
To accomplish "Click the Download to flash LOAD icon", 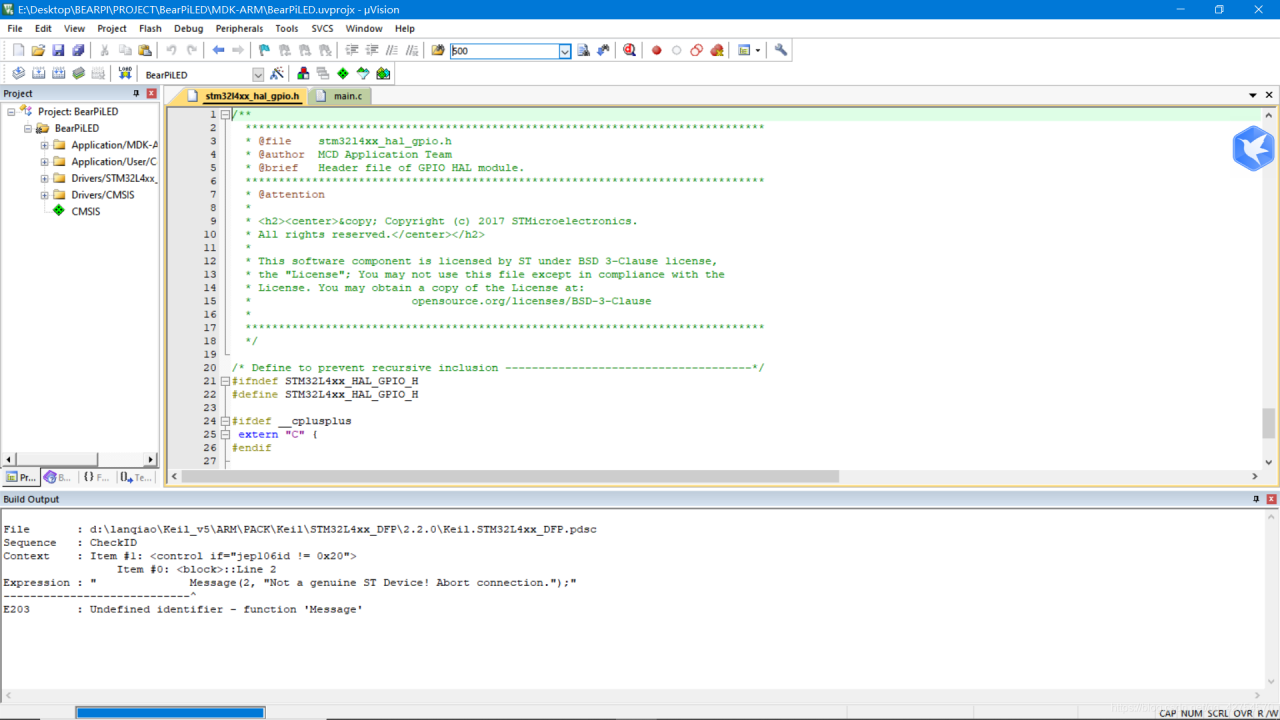I will (125, 74).
